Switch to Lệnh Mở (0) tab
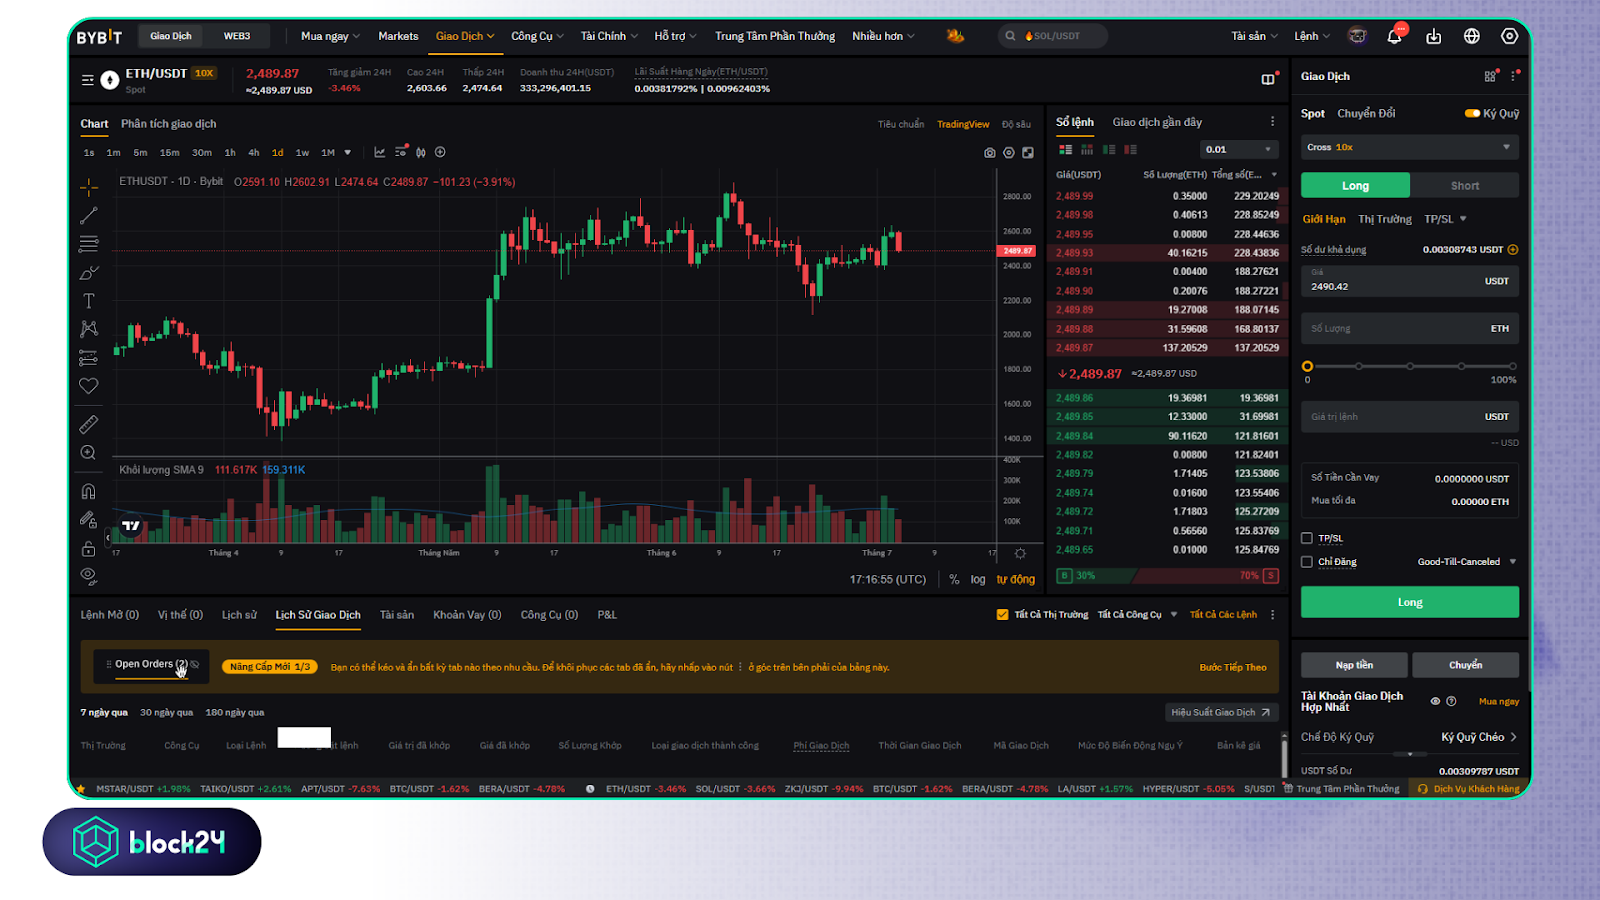This screenshot has width=1600, height=900. (110, 615)
